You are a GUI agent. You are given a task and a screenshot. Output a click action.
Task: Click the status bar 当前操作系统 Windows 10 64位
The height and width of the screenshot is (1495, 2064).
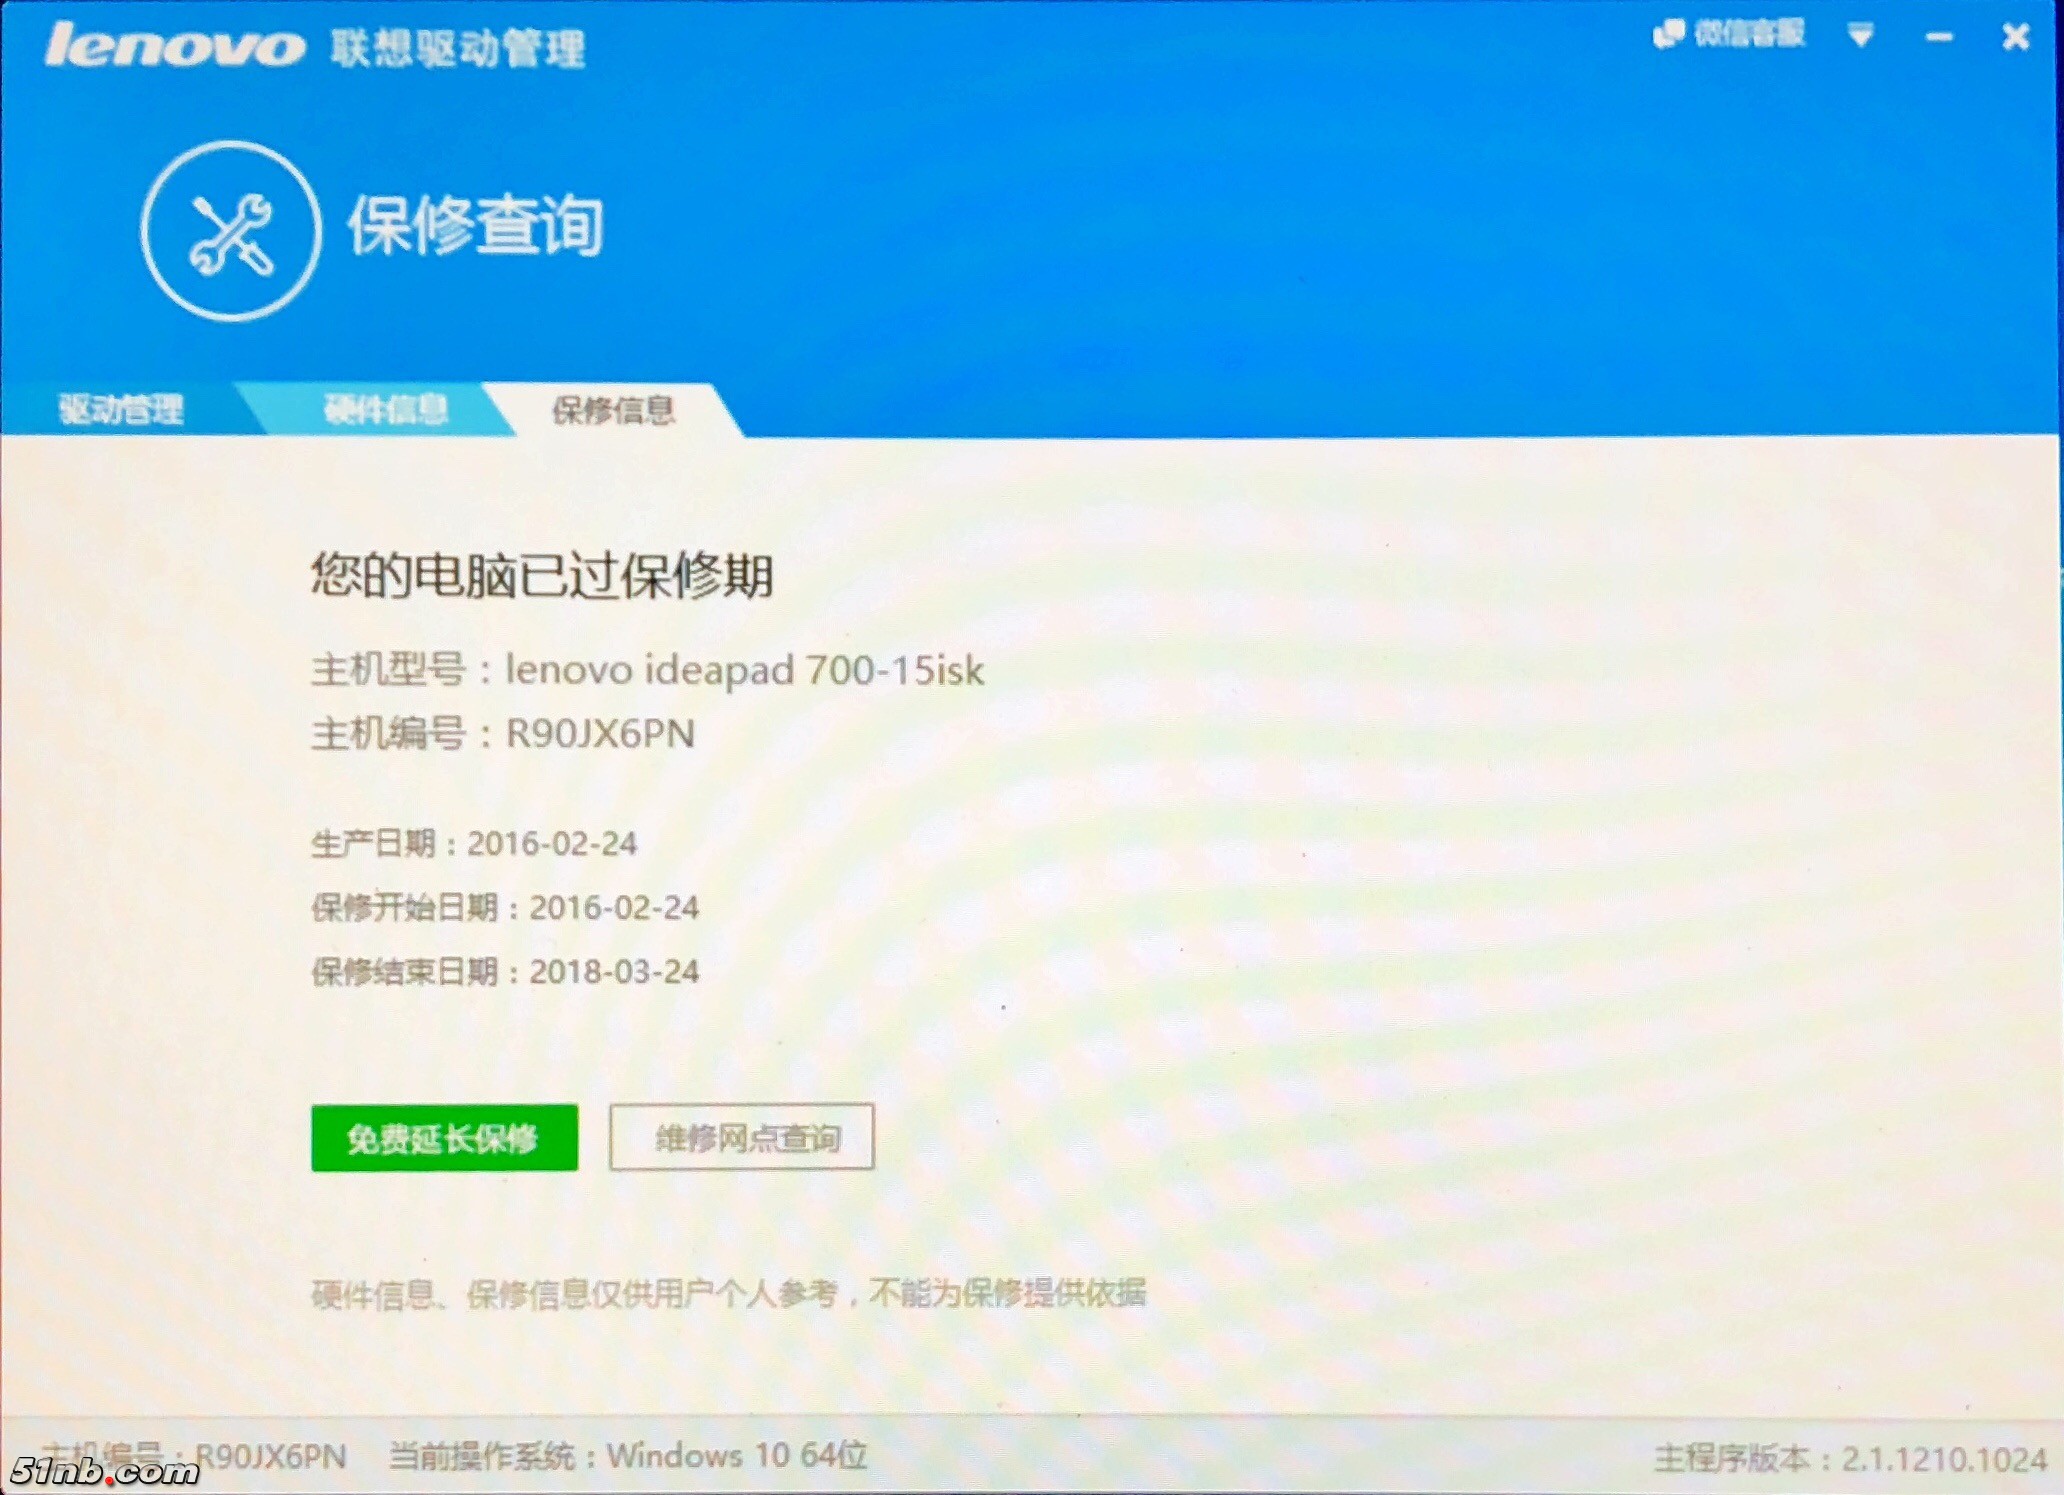click(x=628, y=1455)
